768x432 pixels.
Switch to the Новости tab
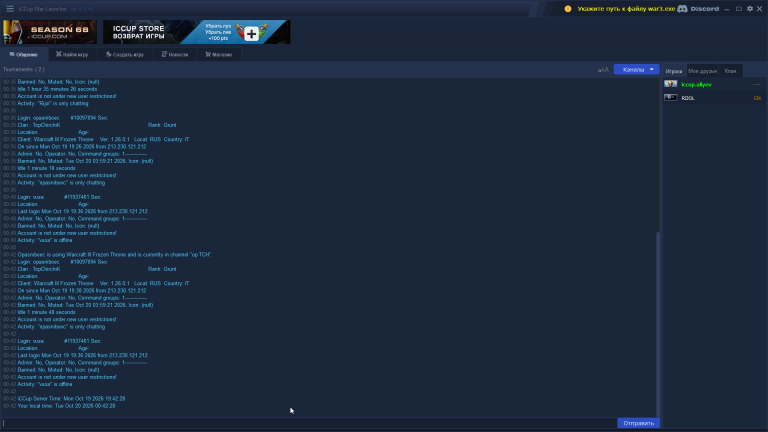[175, 54]
